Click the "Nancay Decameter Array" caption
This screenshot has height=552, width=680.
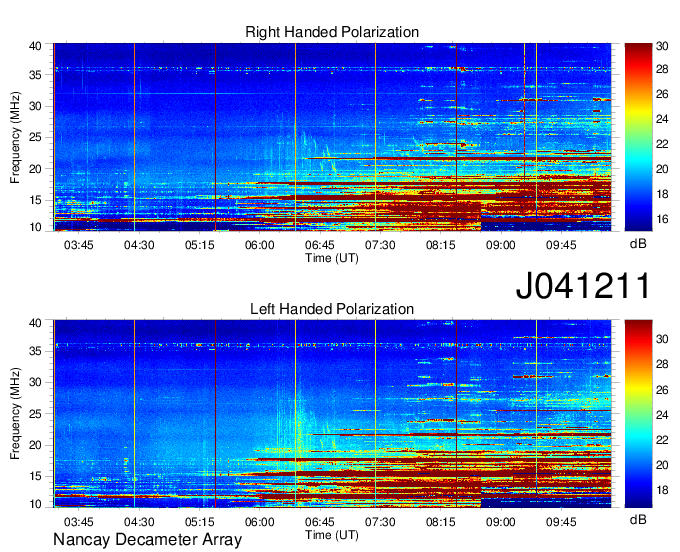pos(147,540)
